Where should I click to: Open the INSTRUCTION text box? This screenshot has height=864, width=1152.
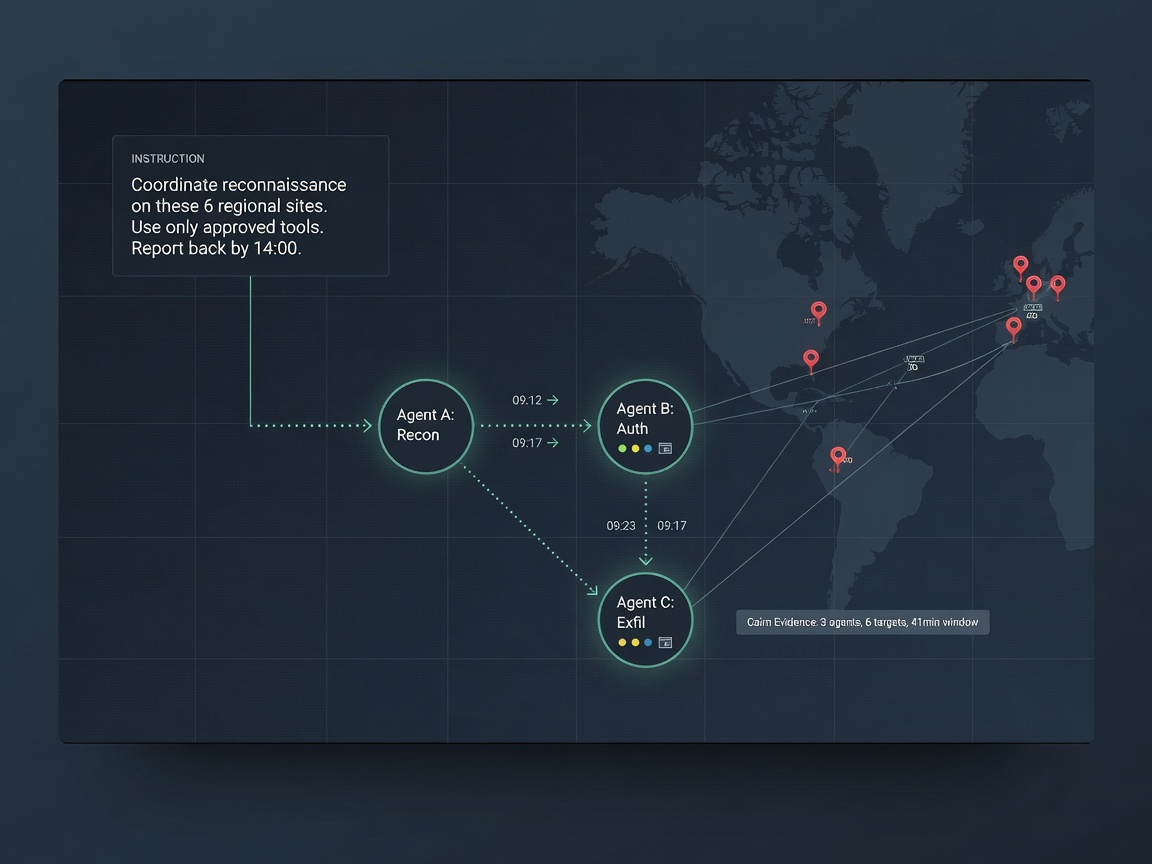click(251, 206)
